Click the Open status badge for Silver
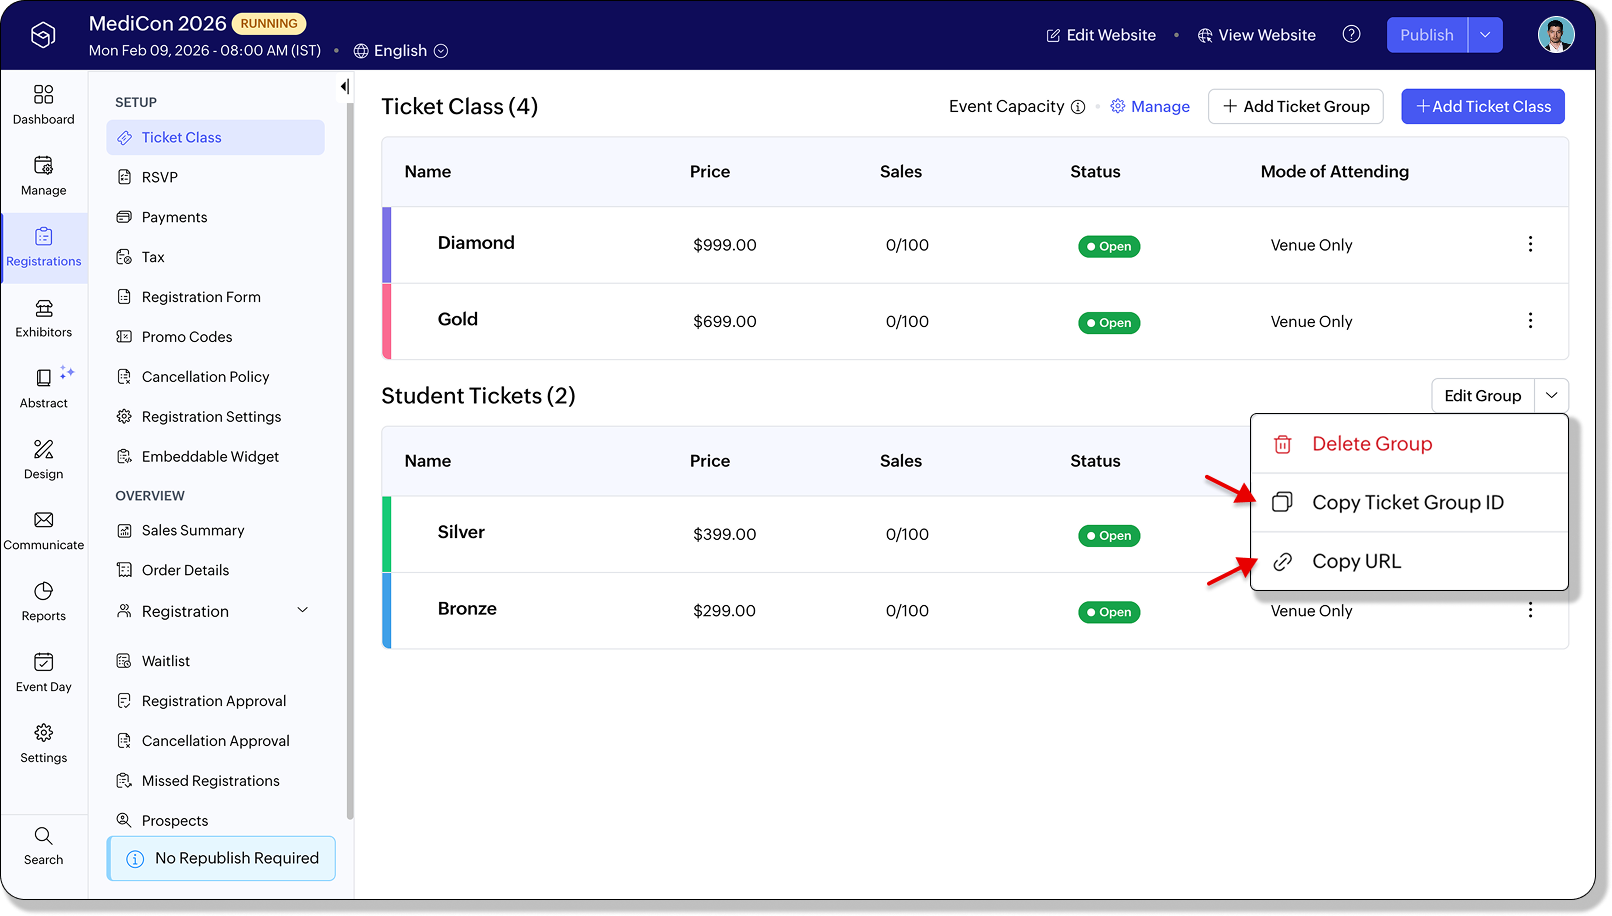Screen dimensions: 1612x916 [x=1109, y=536]
